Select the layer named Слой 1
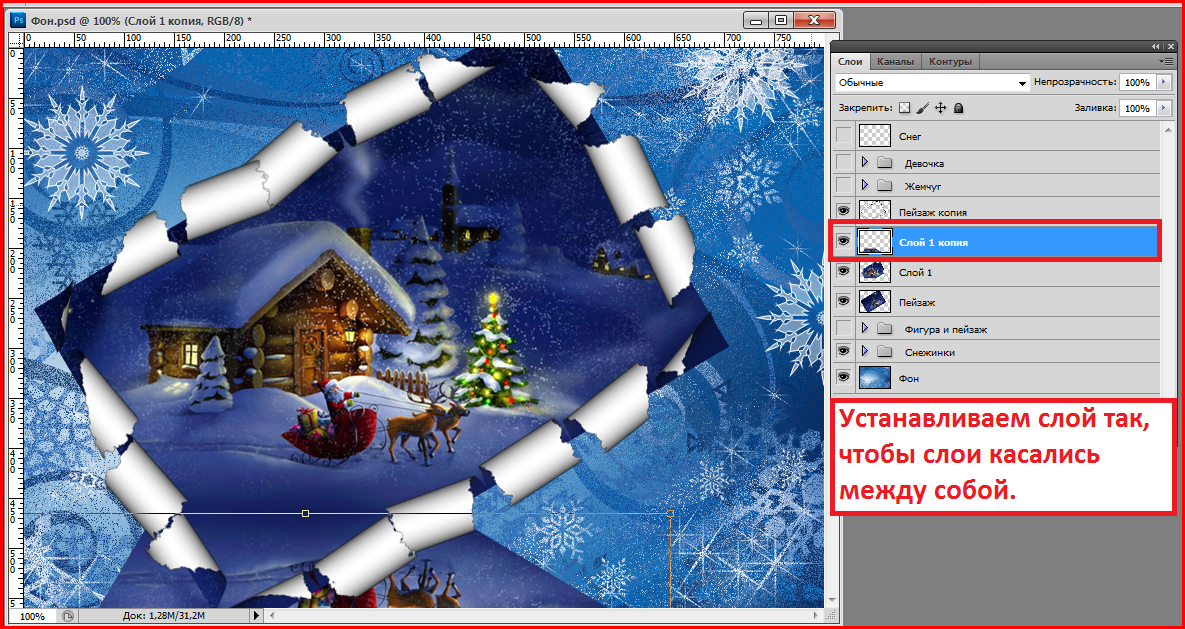The width and height of the screenshot is (1185, 629). 916,271
